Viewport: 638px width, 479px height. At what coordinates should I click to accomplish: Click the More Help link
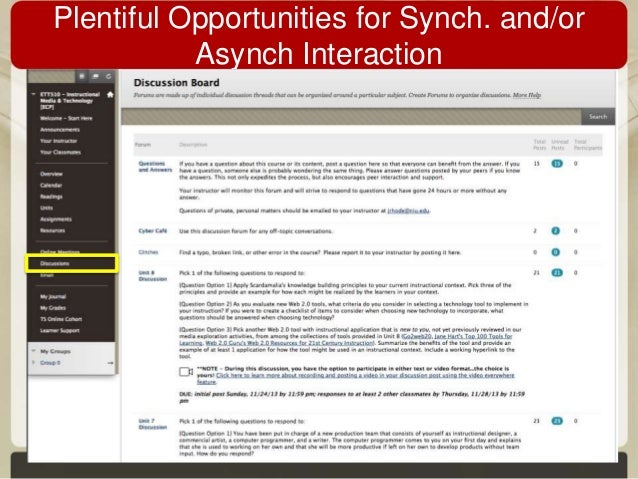(527, 95)
